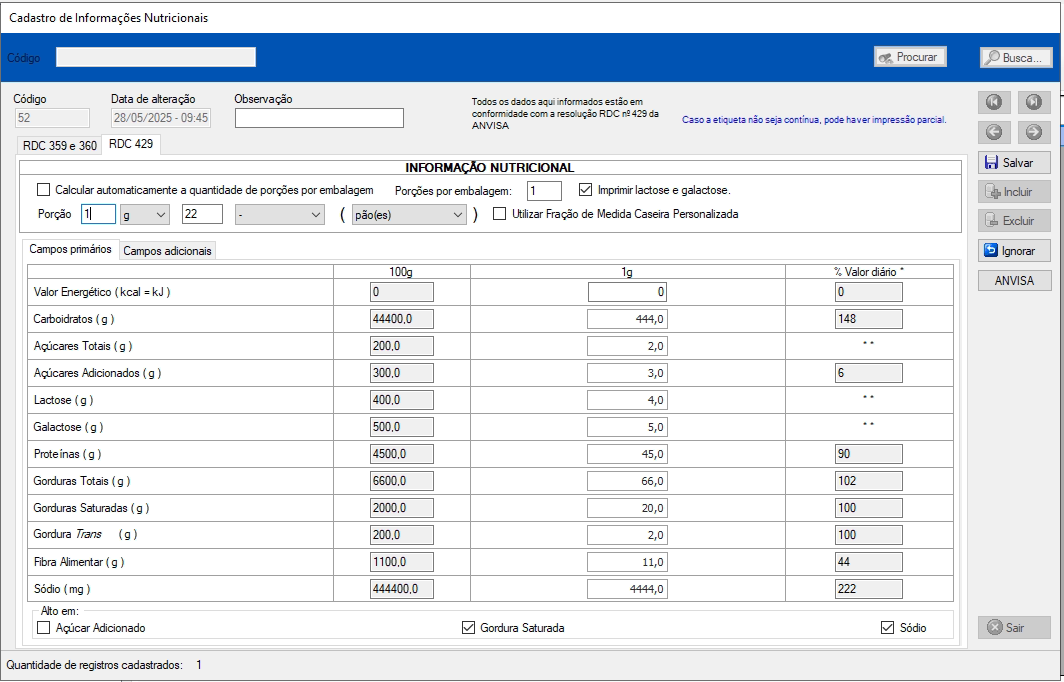Click the Sódio 100g field 444400,0
Image resolution: width=1064 pixels, height=682 pixels.
pos(402,589)
